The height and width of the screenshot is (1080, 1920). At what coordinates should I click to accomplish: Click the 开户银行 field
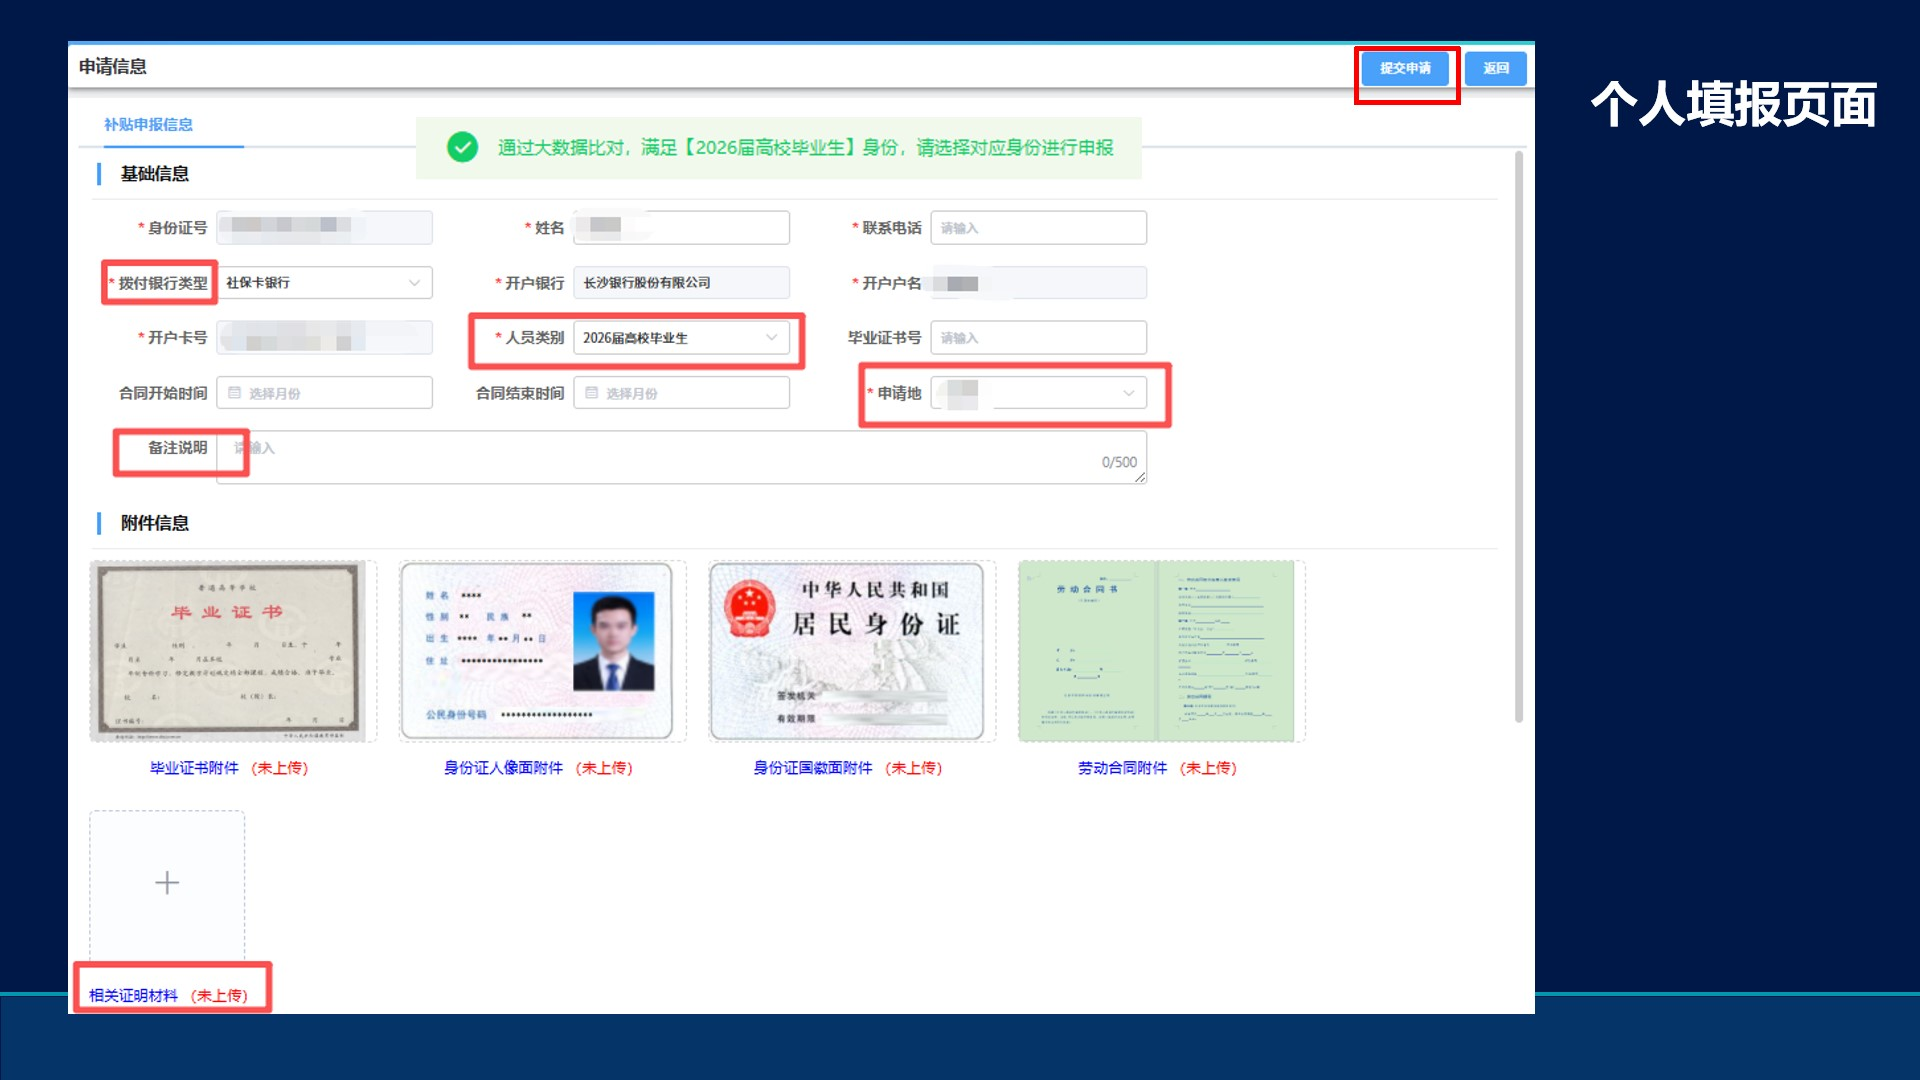pyautogui.click(x=681, y=282)
